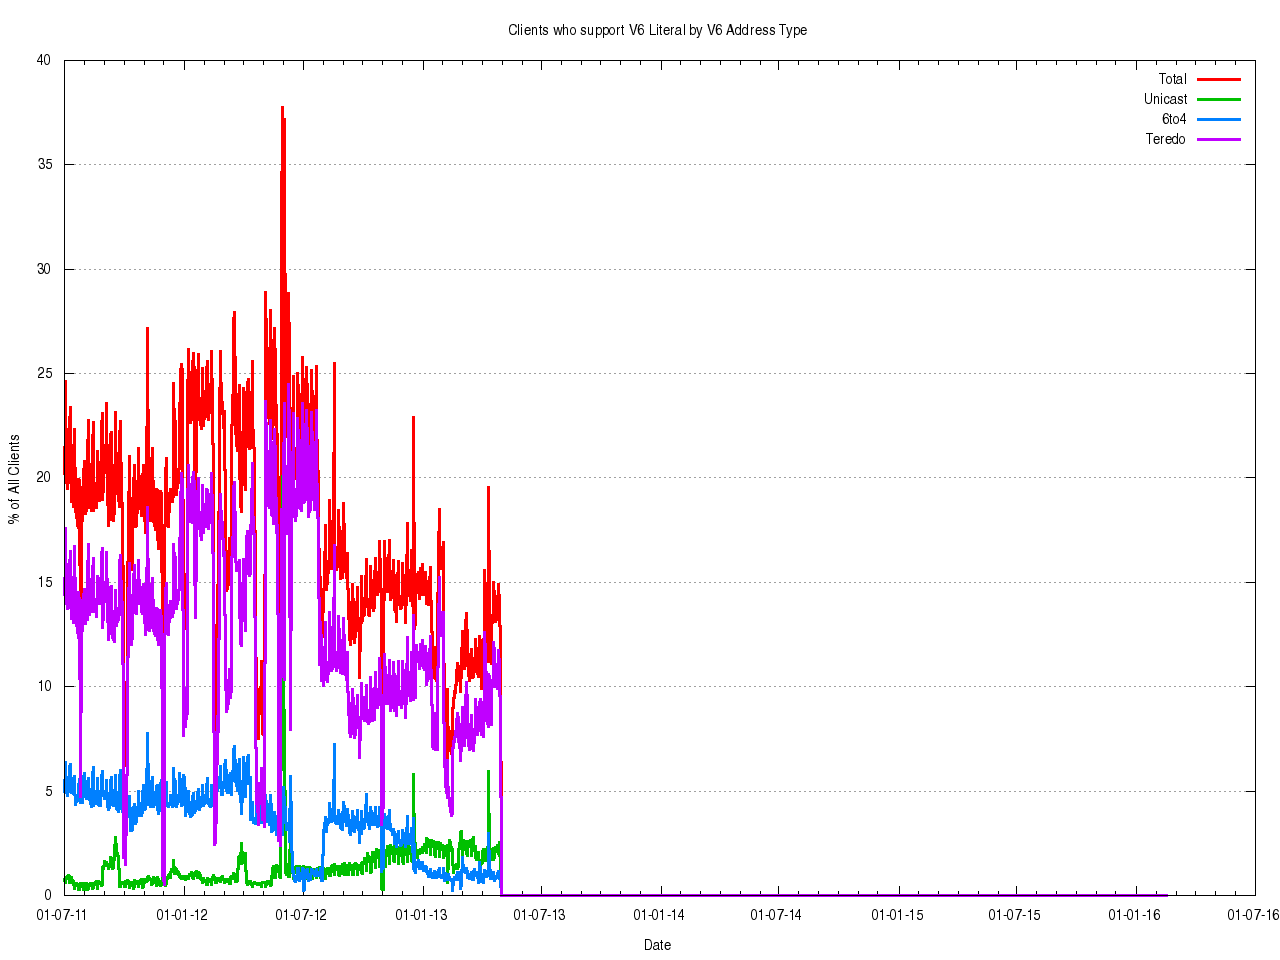Click the purple Teredo legend line sample
This screenshot has height=960, width=1280.
1218,139
